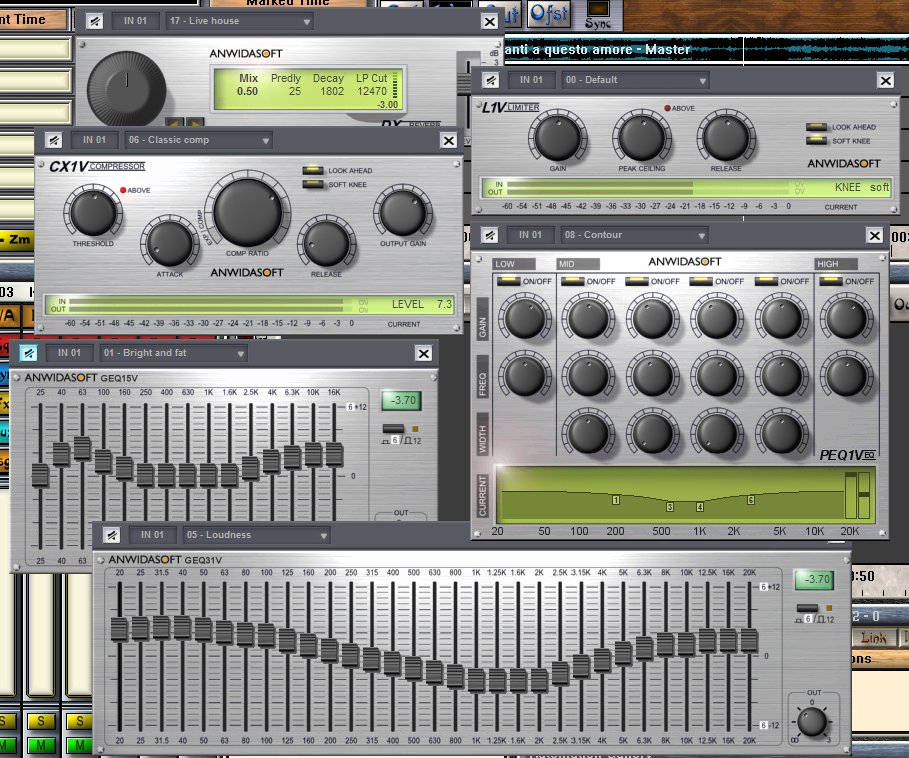Click the Ofst icon in top toolbar

point(548,14)
